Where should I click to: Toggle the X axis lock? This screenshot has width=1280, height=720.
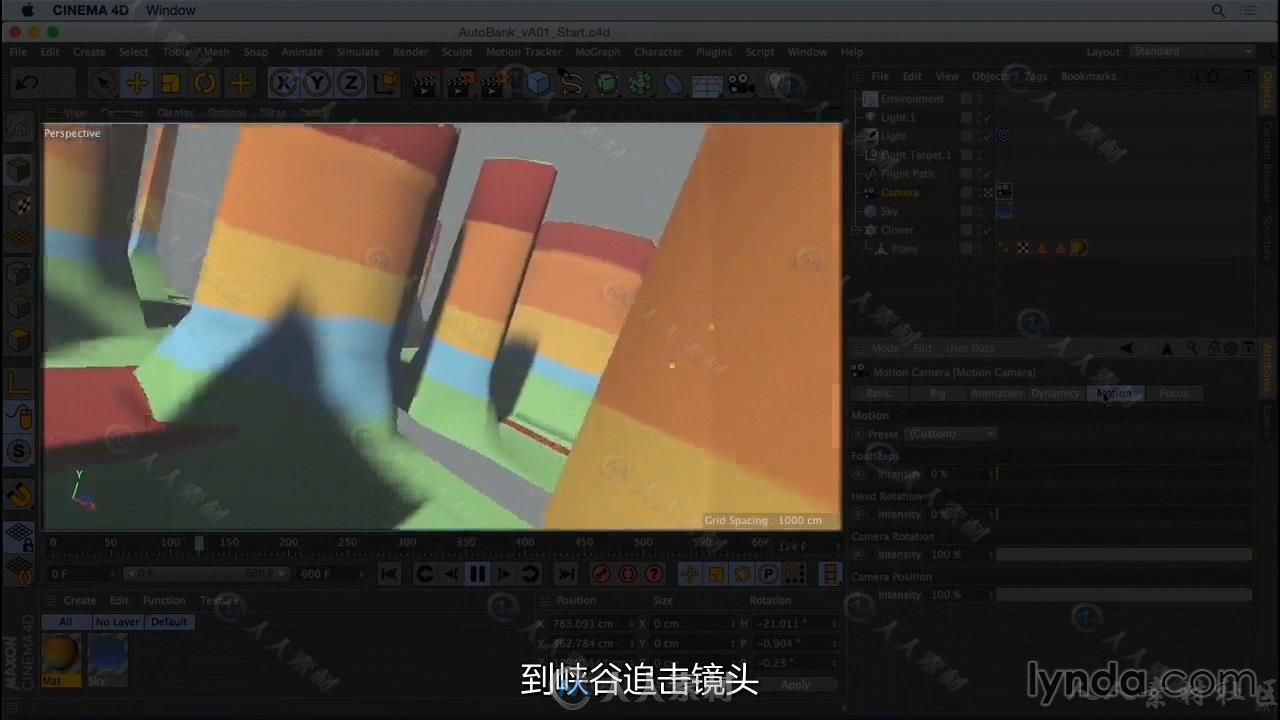tap(284, 83)
